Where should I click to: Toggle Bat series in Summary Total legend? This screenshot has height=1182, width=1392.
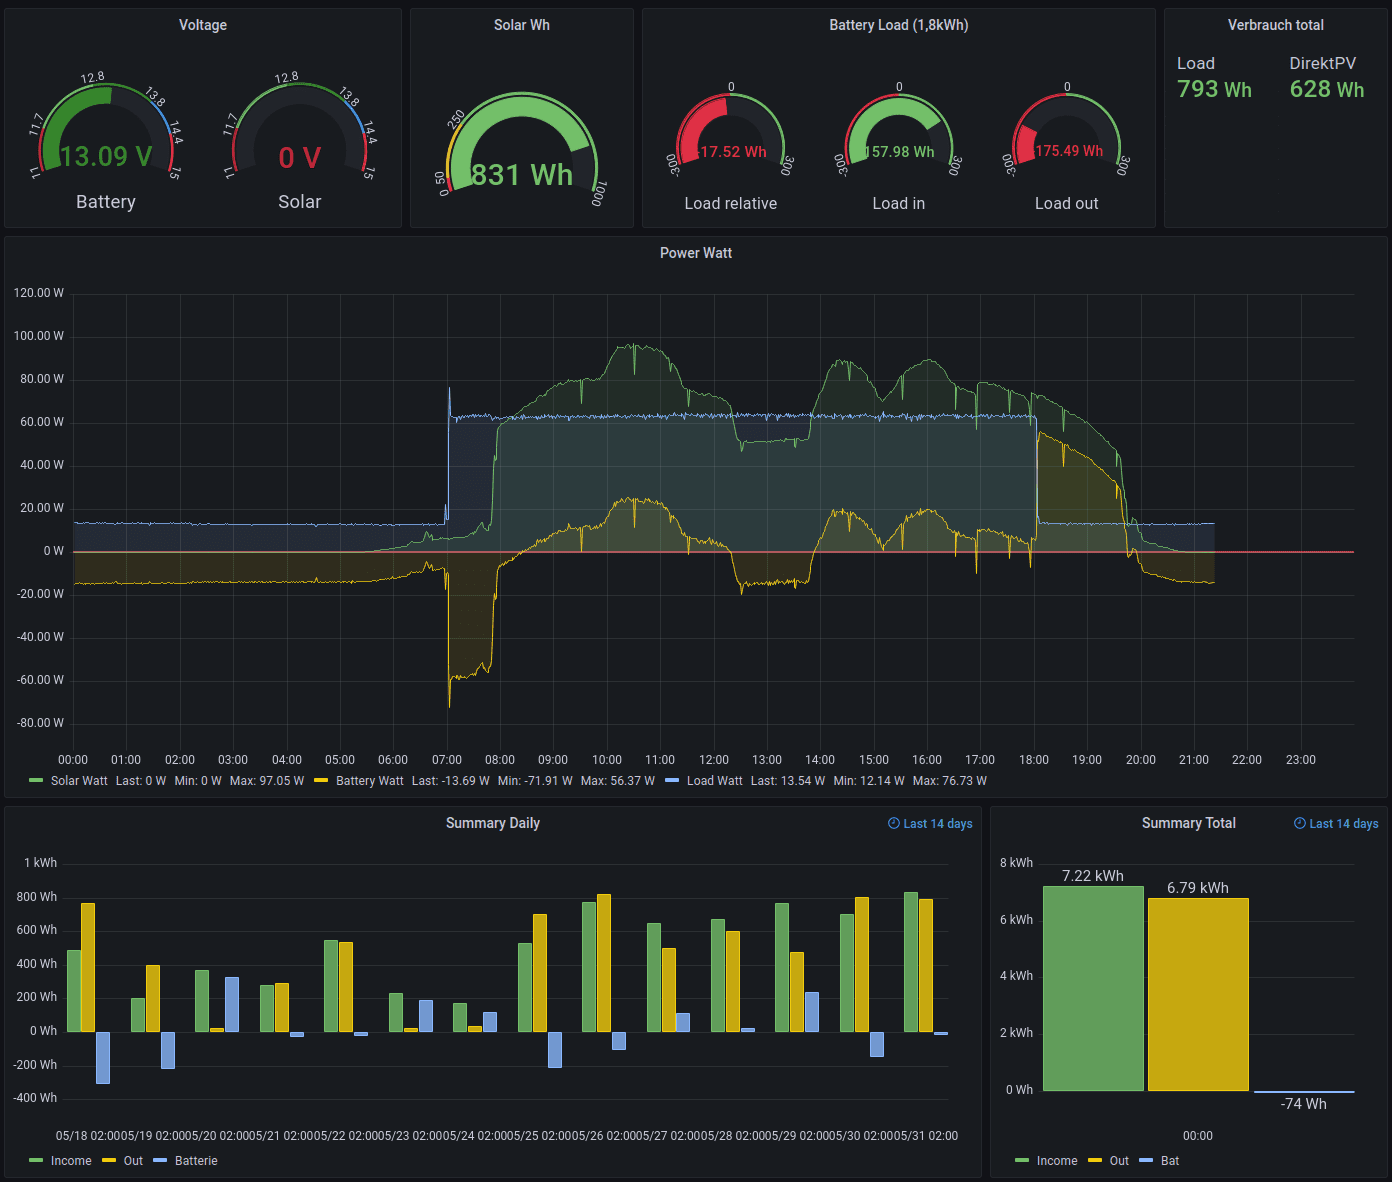(x=1170, y=1161)
